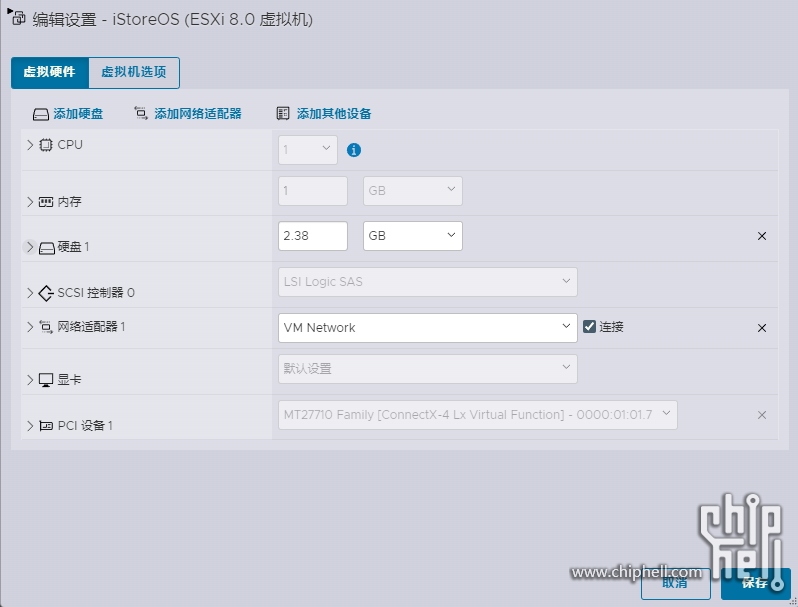
Task: Toggle the 连接 (connect) checkbox
Action: [x=589, y=327]
